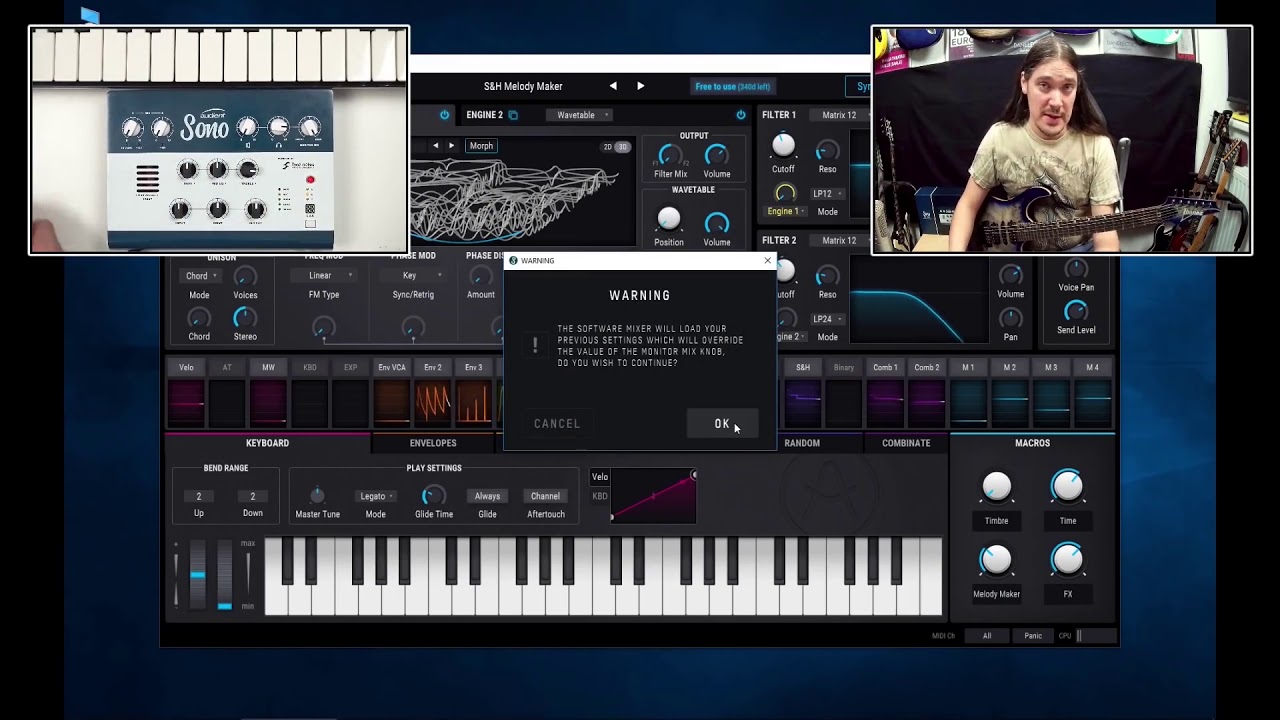This screenshot has width=1280, height=720.
Task: Select Comb 1 modulation source
Action: pyautogui.click(x=885, y=368)
